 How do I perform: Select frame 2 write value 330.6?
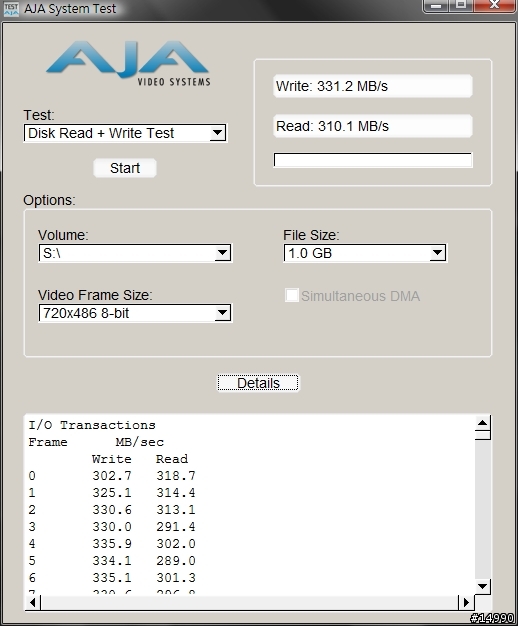click(x=112, y=510)
